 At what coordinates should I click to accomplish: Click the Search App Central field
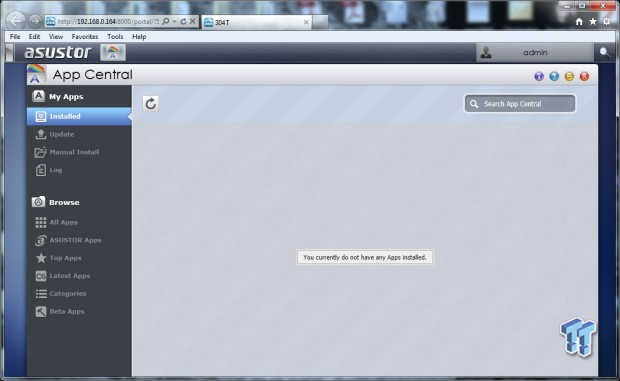[520, 104]
